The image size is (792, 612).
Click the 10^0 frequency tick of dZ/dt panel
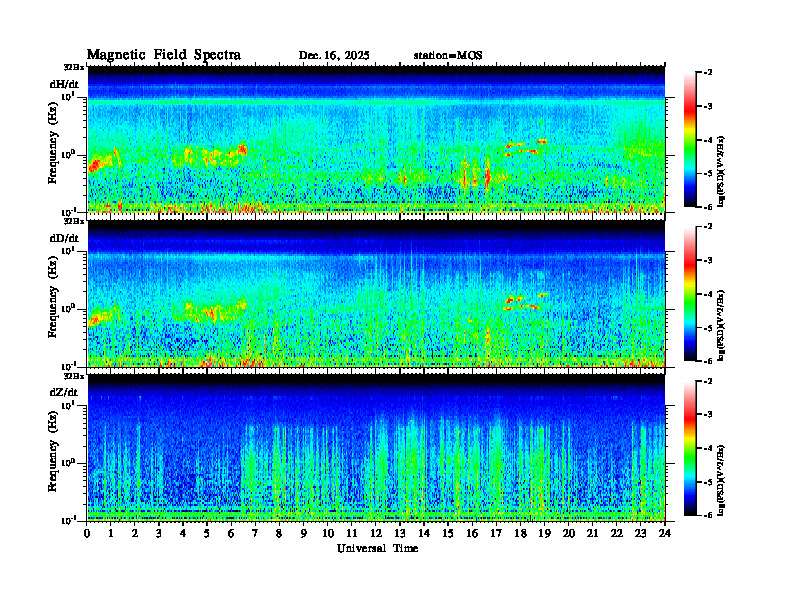[x=68, y=463]
